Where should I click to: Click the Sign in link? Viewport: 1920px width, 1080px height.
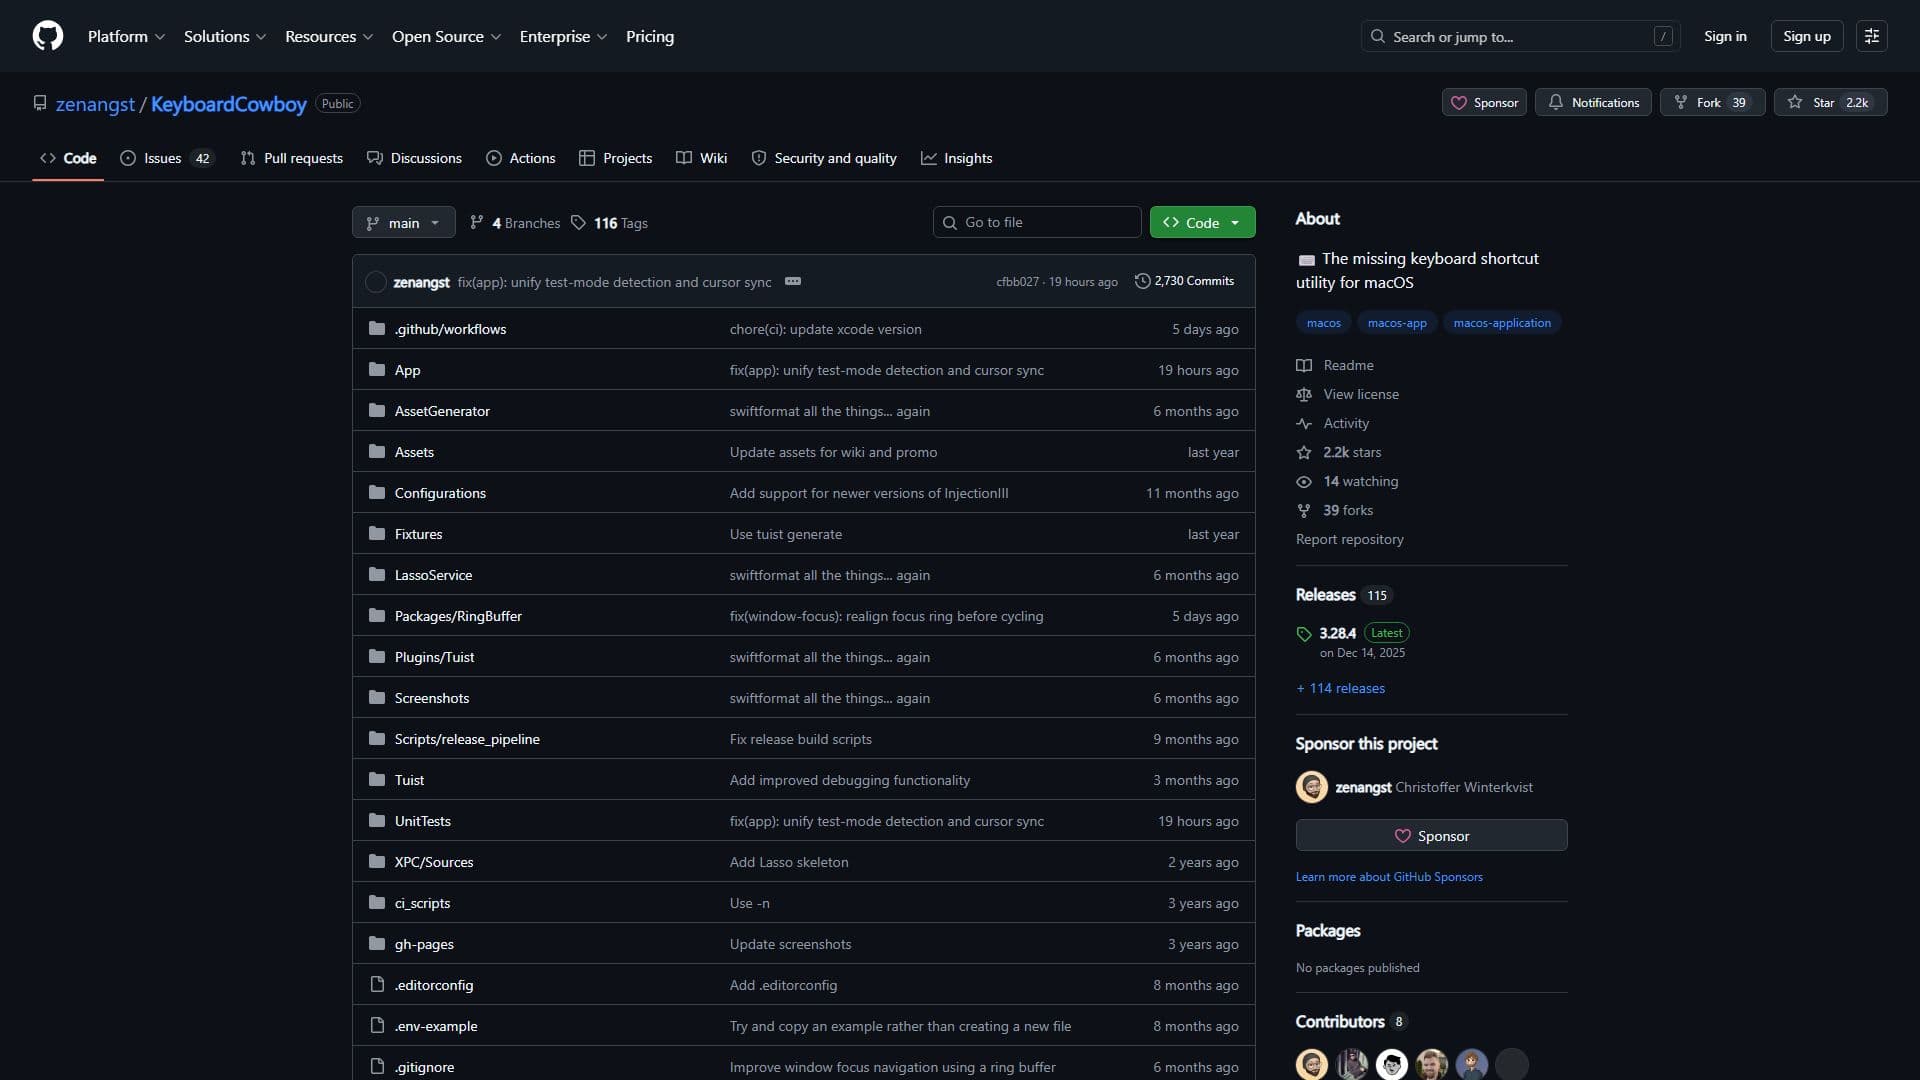pos(1725,36)
